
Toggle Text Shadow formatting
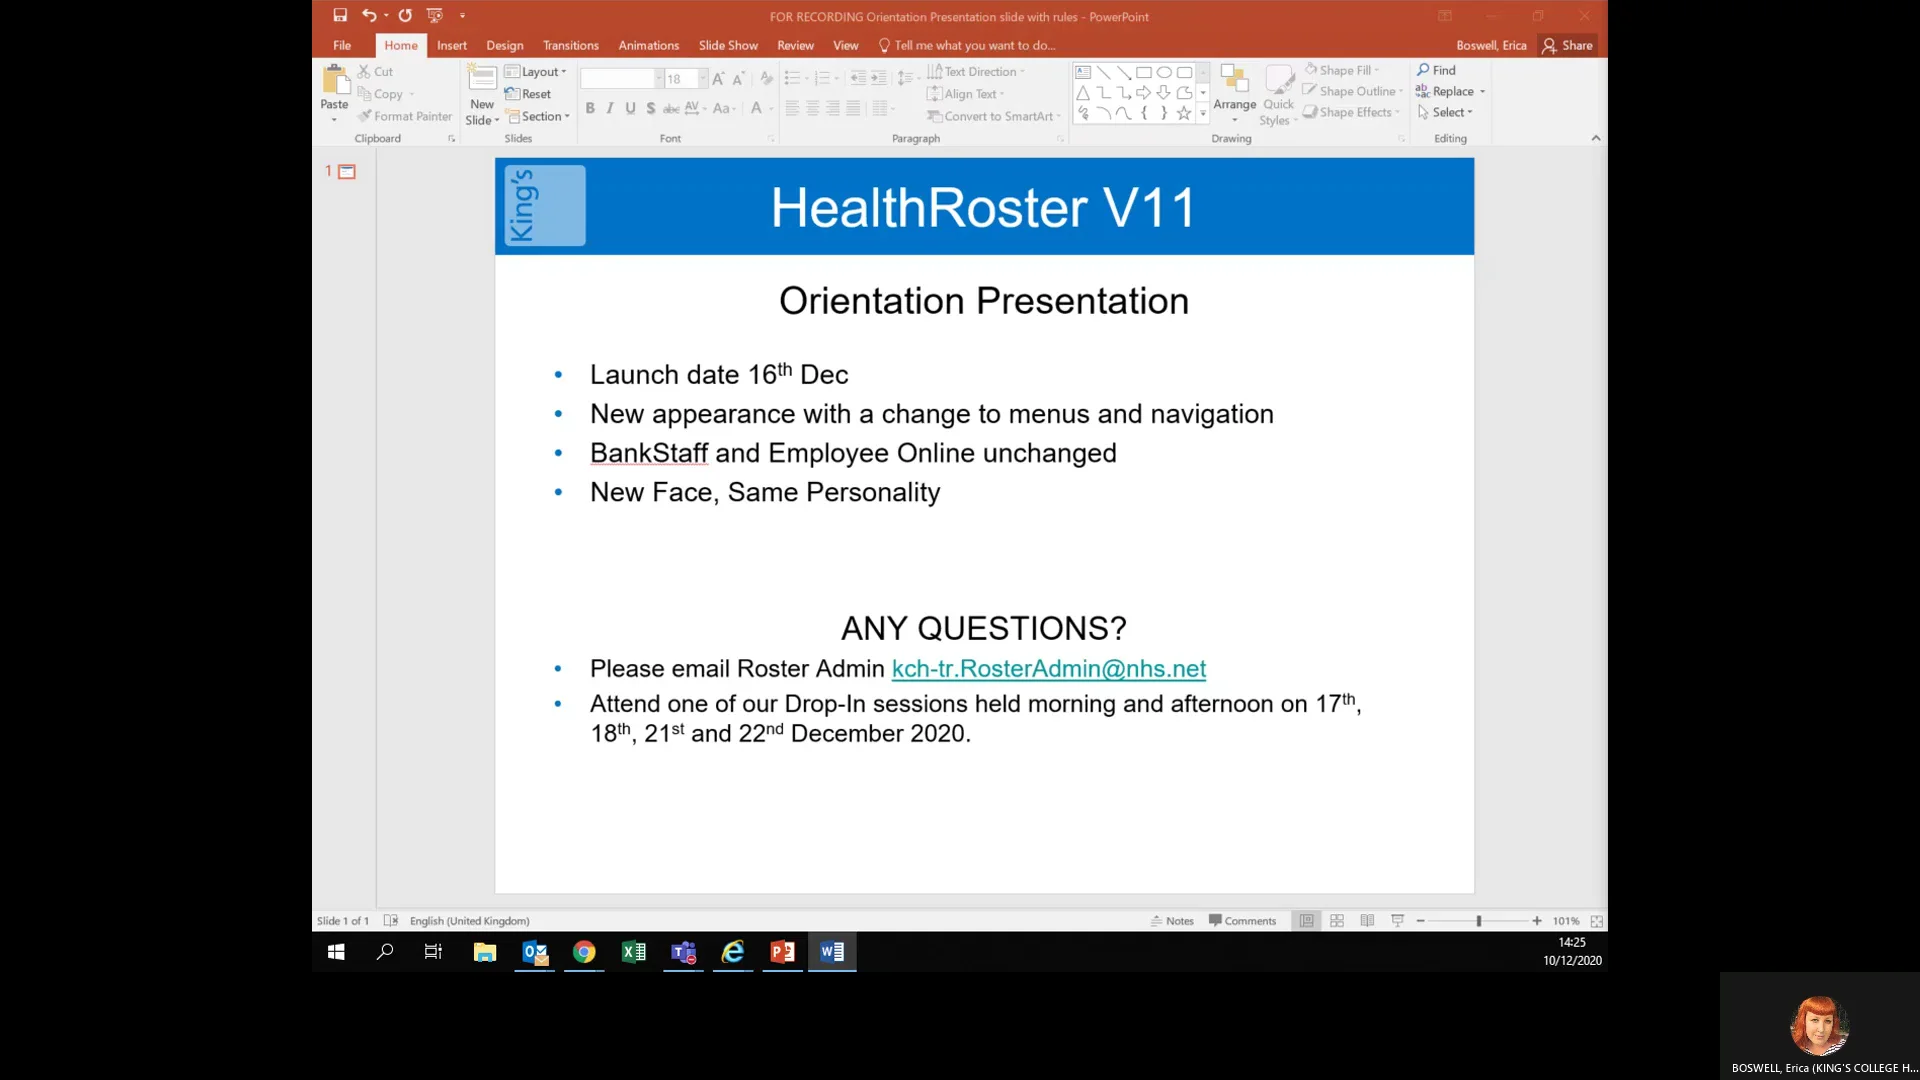(651, 108)
